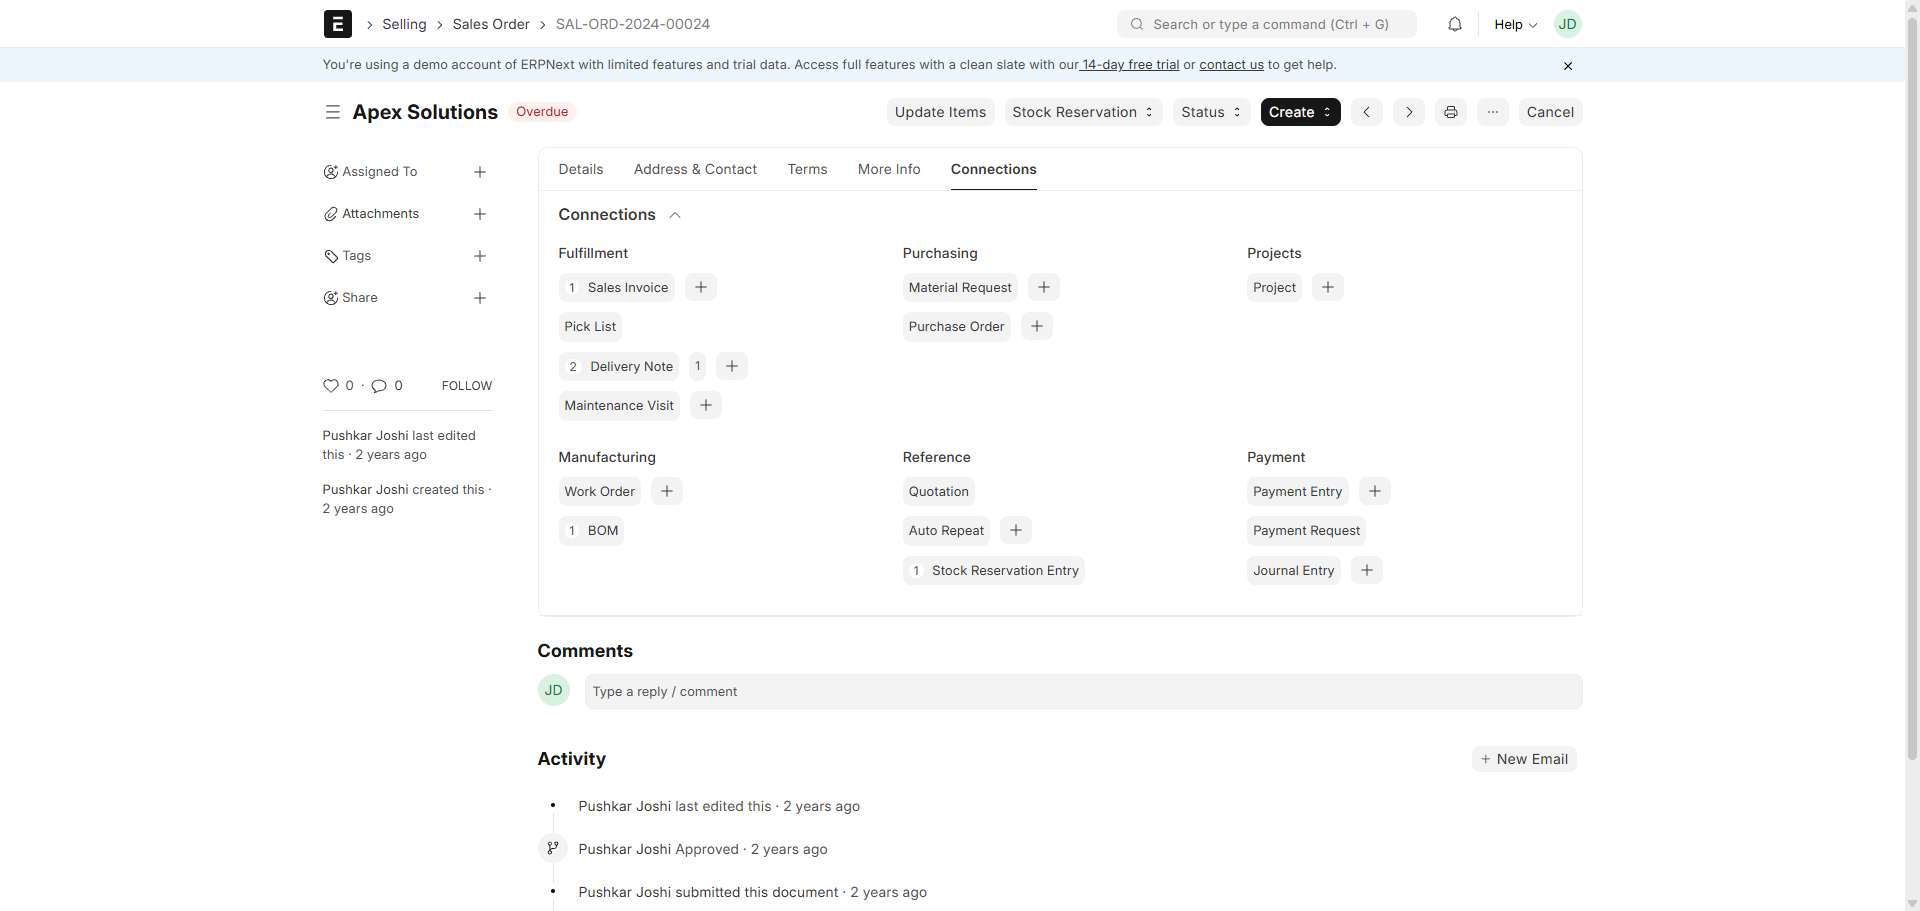1920x911 pixels.
Task: Create new Delivery Note plus
Action: 732,366
